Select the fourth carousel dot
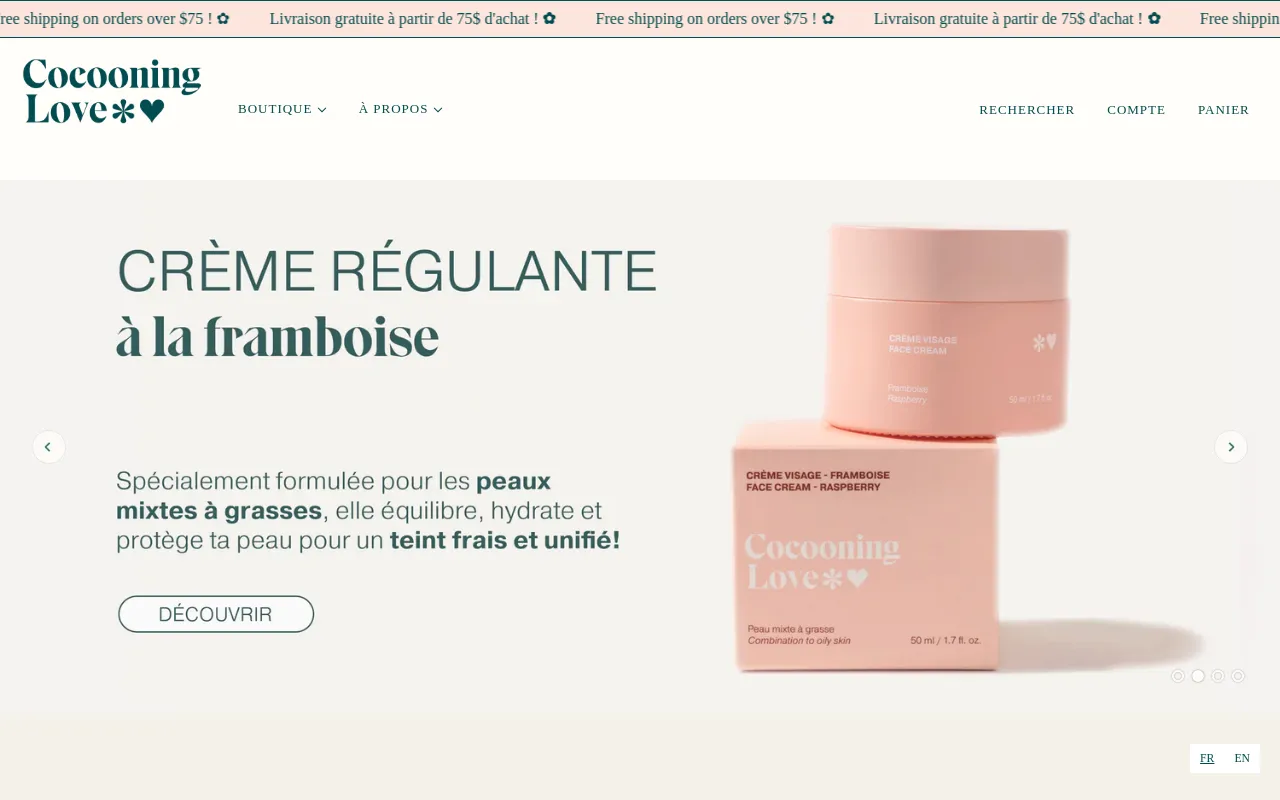1280x800 pixels. click(x=1238, y=676)
